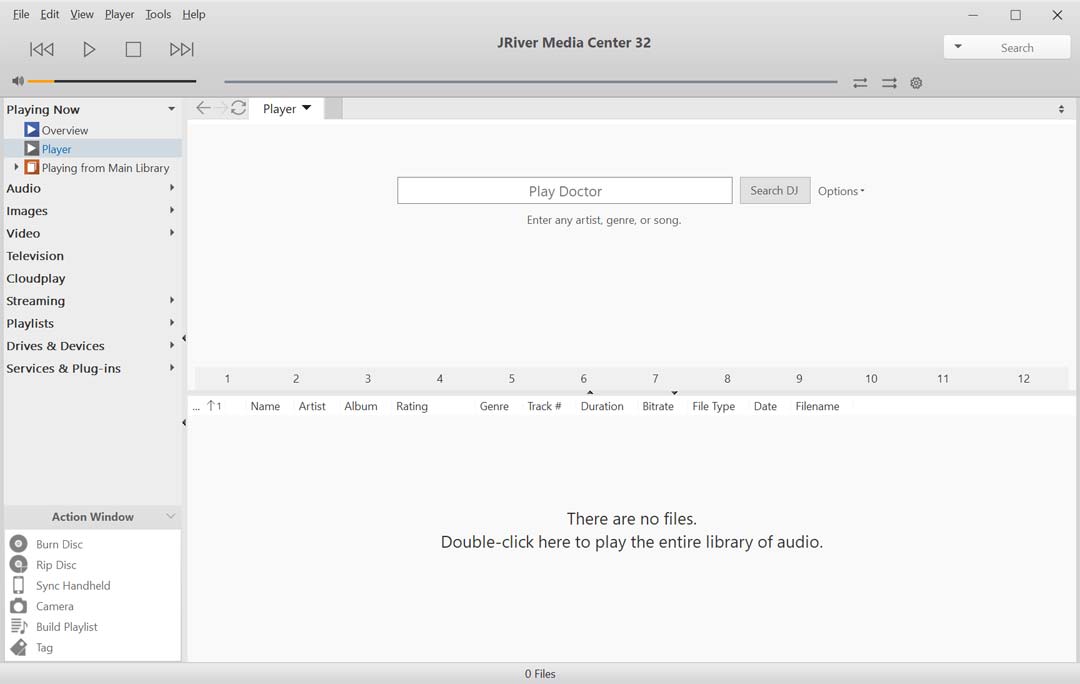This screenshot has width=1080, height=684.
Task: Open Rip Disc action
Action: pos(56,565)
